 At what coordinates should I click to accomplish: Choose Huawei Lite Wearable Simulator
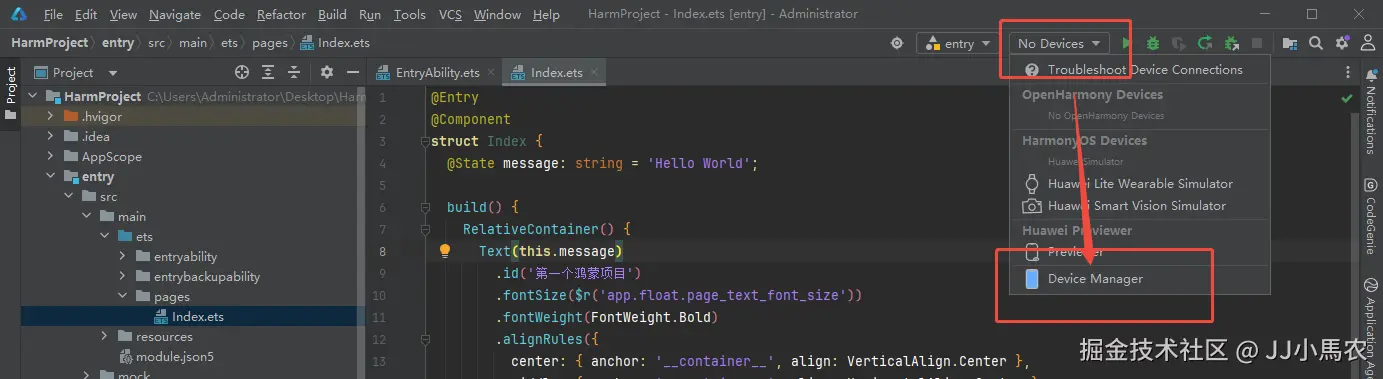point(1140,184)
